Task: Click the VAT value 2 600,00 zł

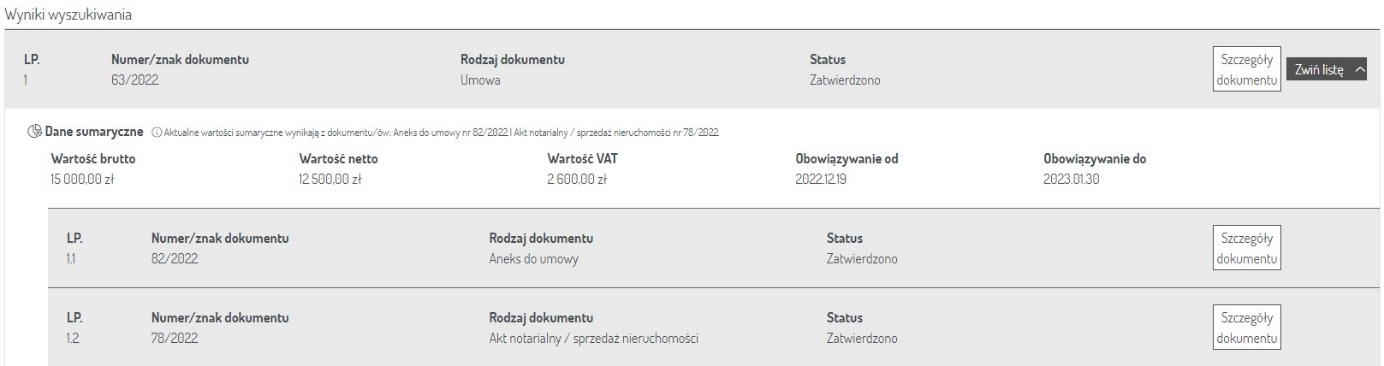Action: pyautogui.click(x=579, y=180)
